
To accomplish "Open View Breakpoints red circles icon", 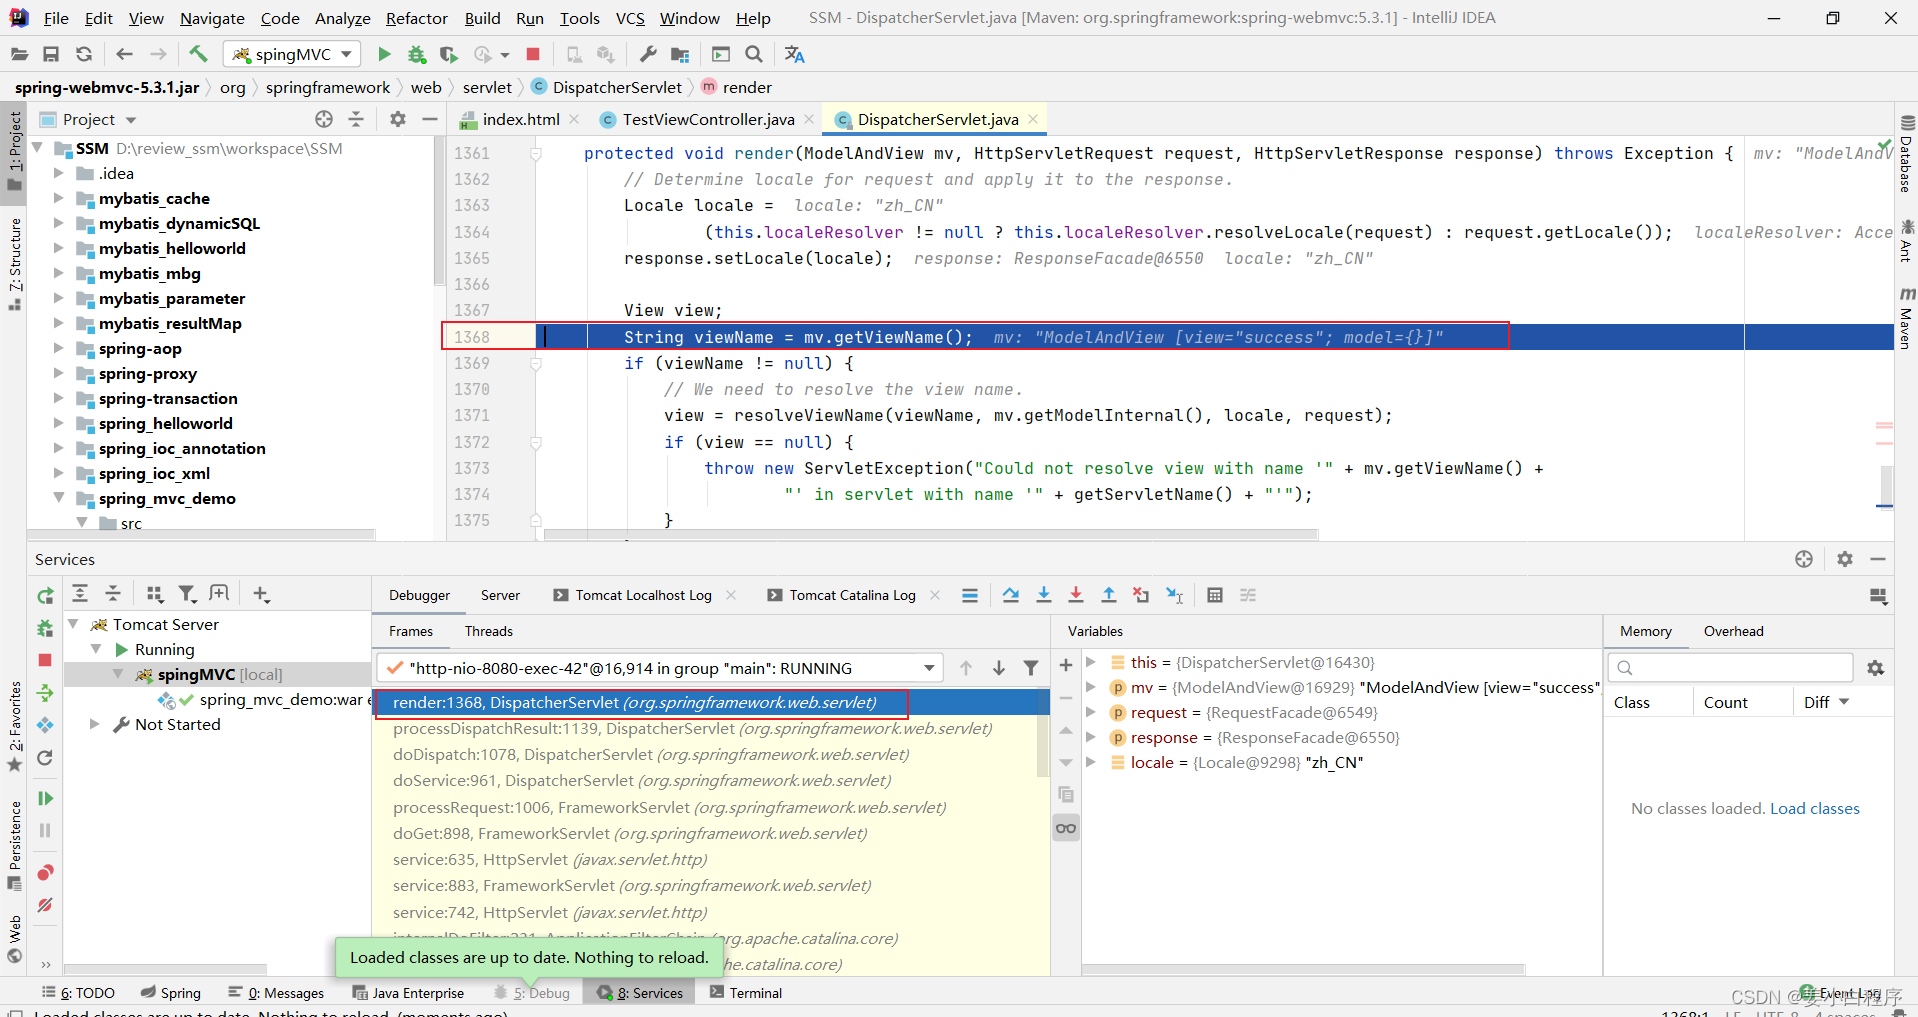I will click(45, 873).
